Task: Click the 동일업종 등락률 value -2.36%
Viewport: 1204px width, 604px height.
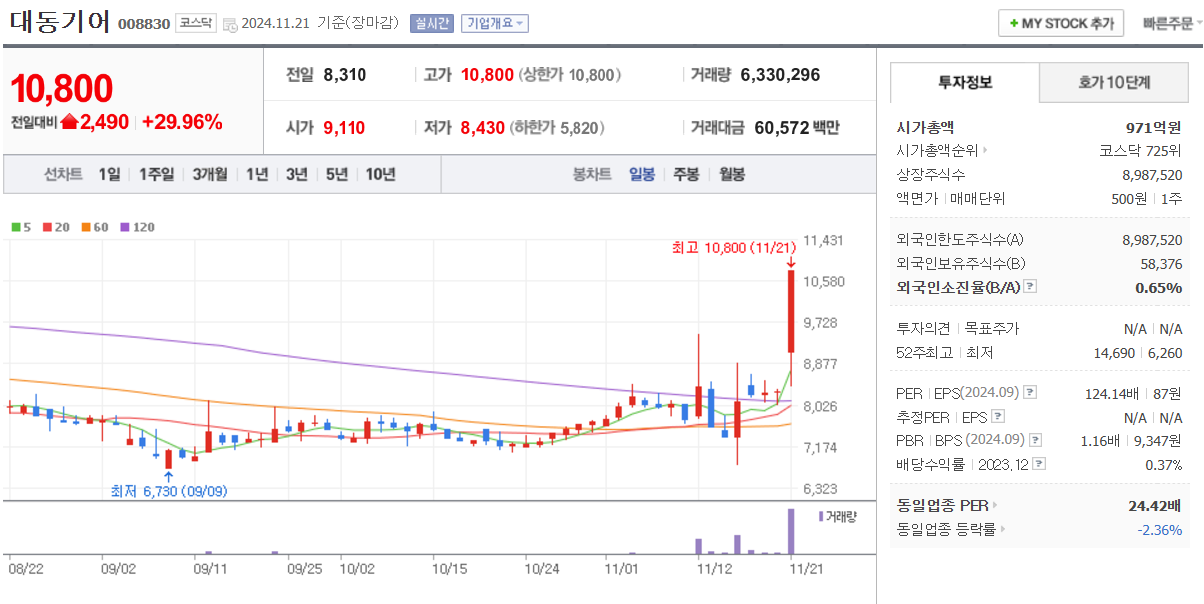Action: [1160, 529]
